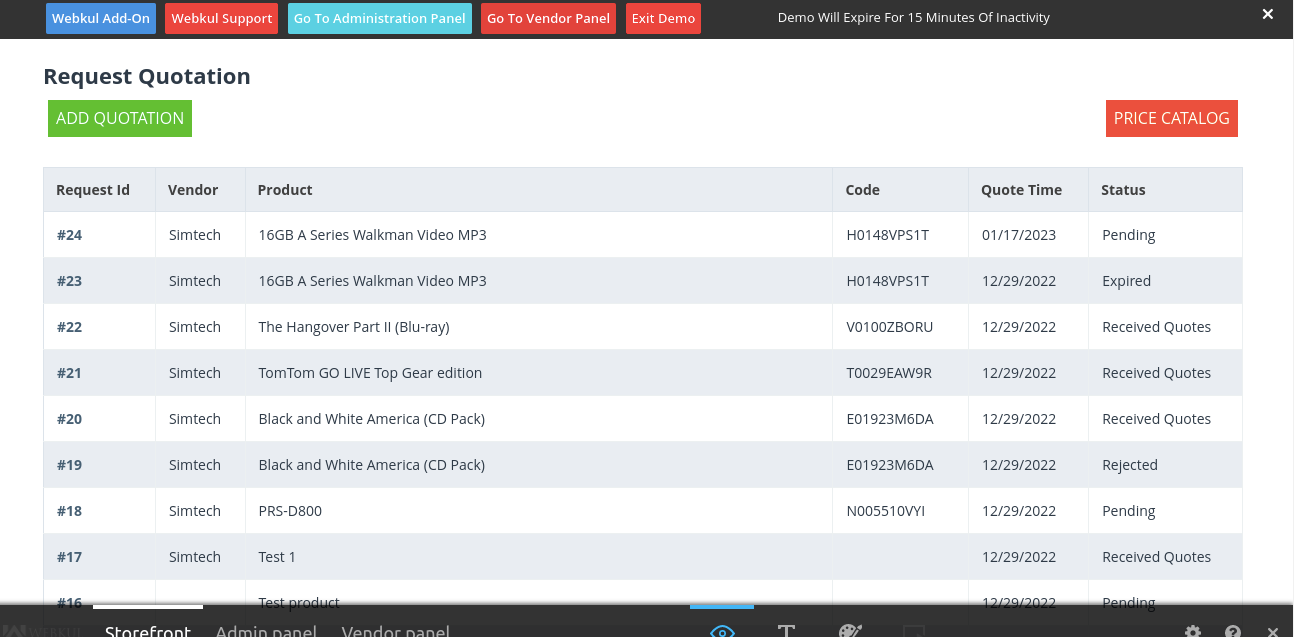Toggle the eye preview icon in bottom toolbar
Image resolution: width=1294 pixels, height=637 pixels.
[x=722, y=632]
